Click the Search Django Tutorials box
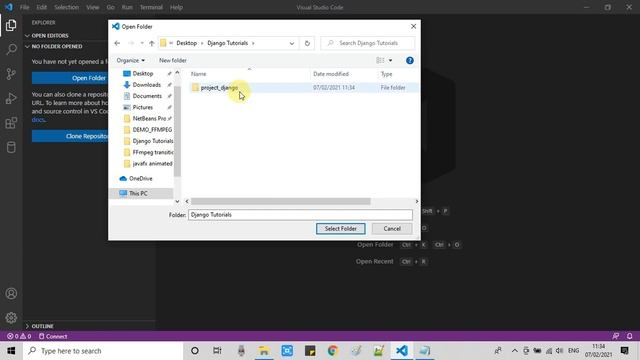Image resolution: width=640 pixels, height=360 pixels. click(x=368, y=43)
